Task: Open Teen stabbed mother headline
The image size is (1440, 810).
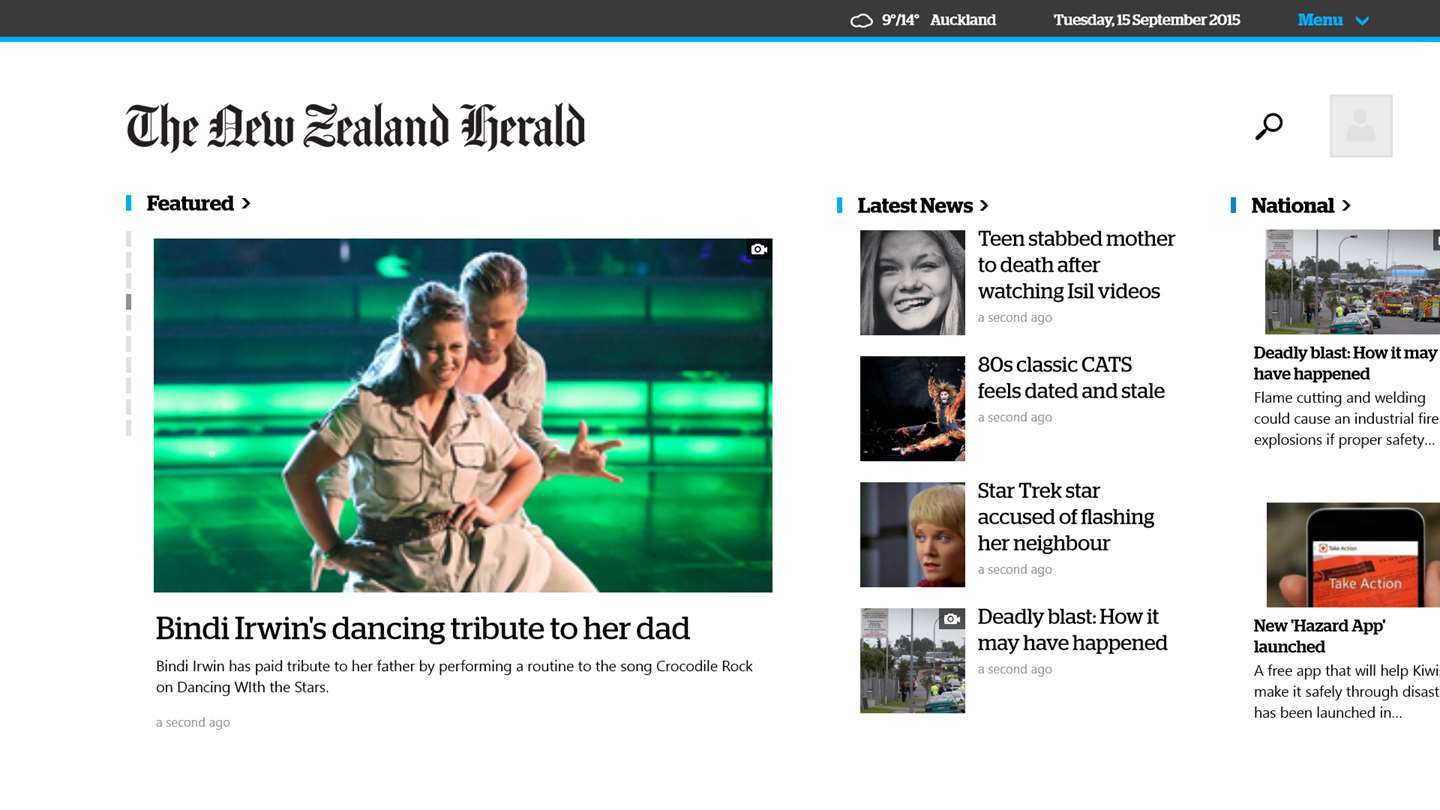Action: point(1076,265)
